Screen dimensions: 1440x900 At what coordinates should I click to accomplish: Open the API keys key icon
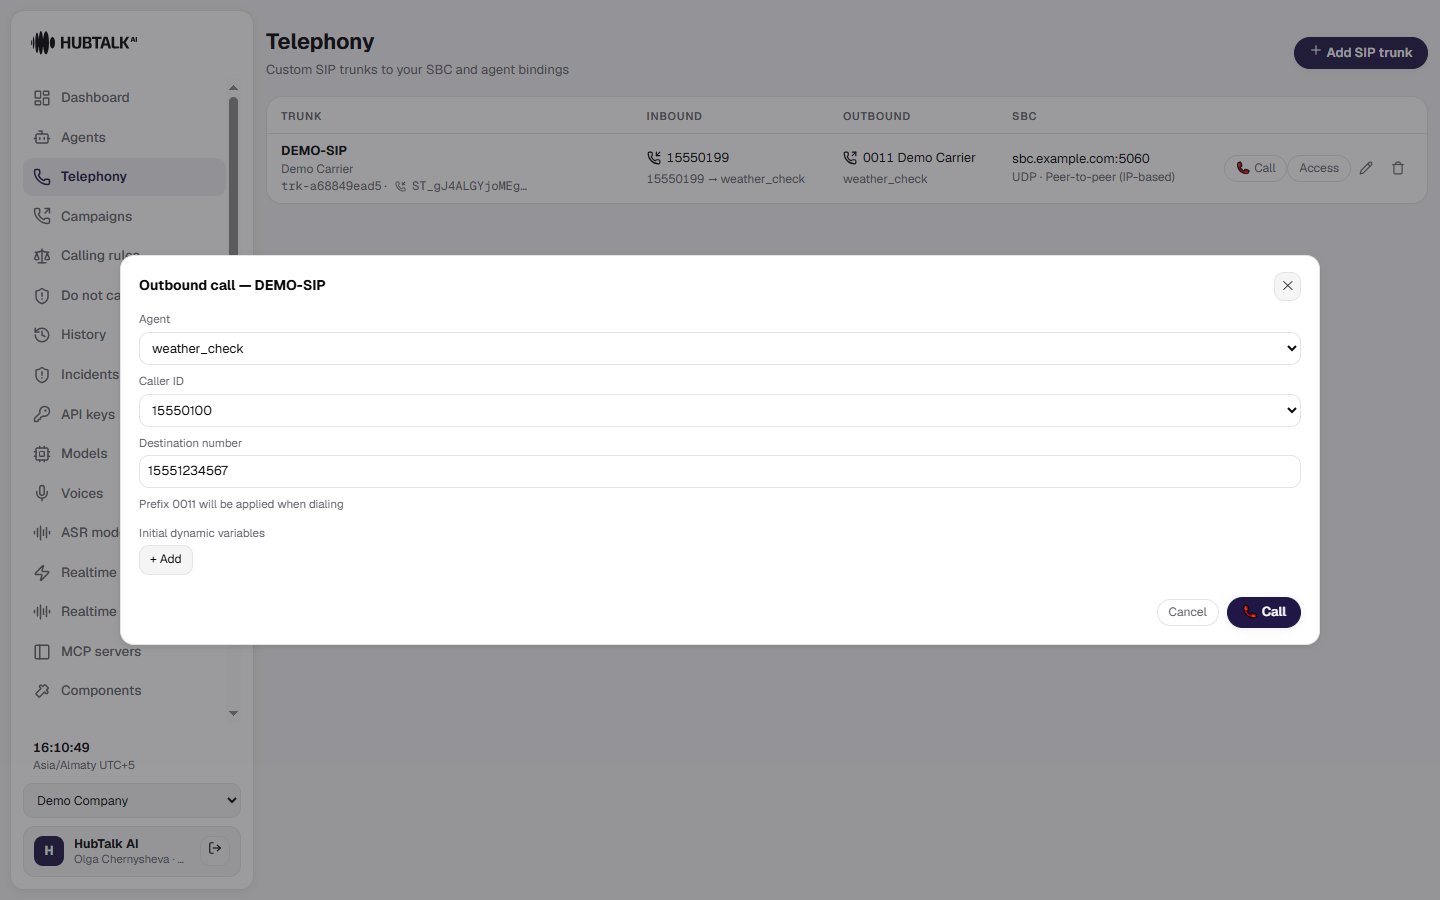coord(42,414)
